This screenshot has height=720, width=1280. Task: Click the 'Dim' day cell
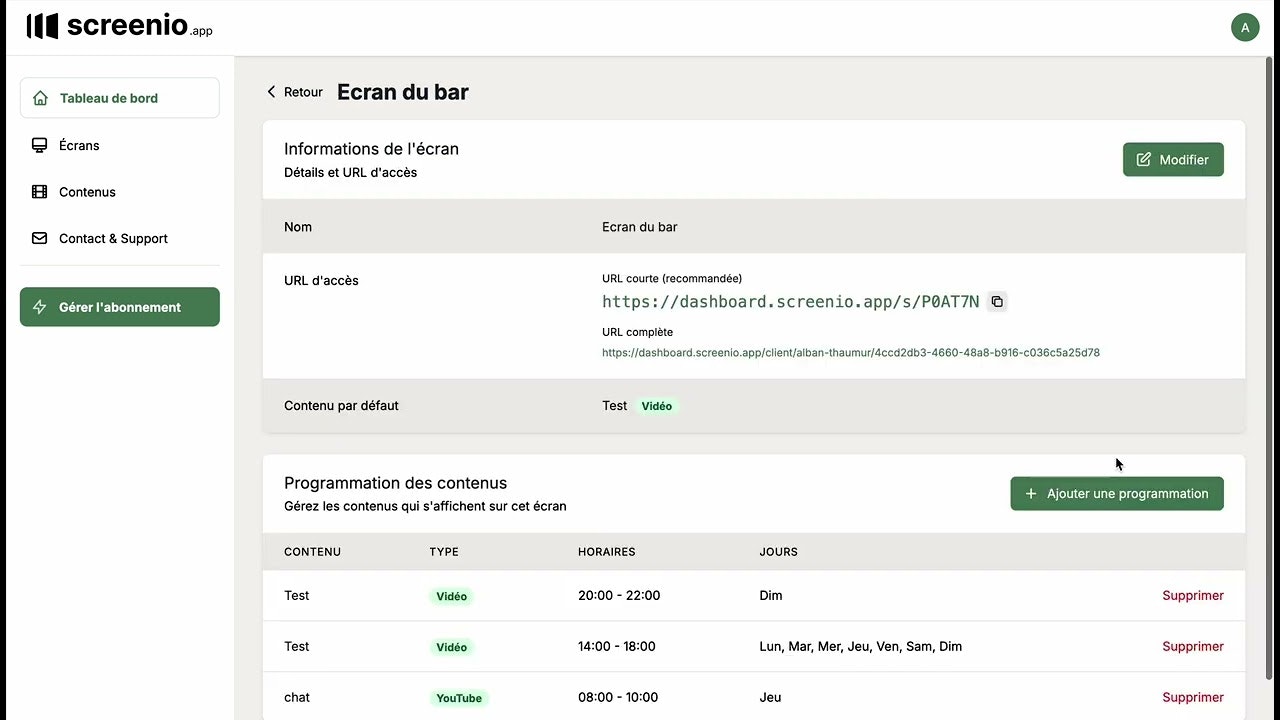pos(771,595)
